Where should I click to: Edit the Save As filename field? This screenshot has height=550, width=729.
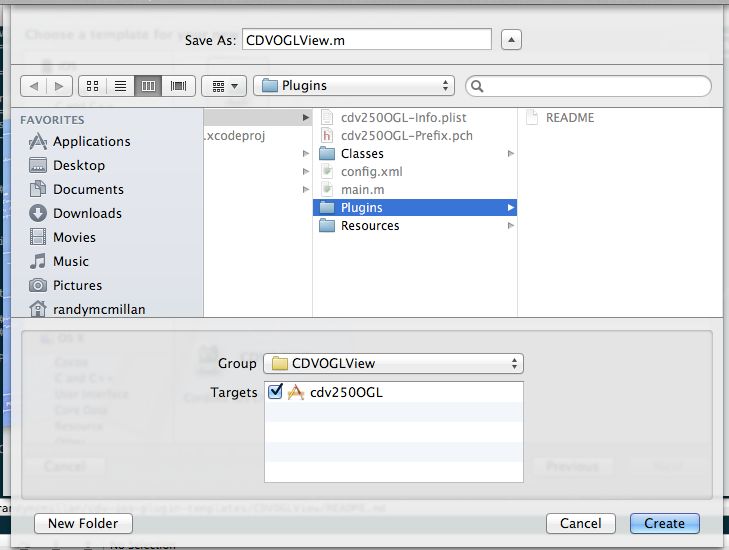[367, 40]
